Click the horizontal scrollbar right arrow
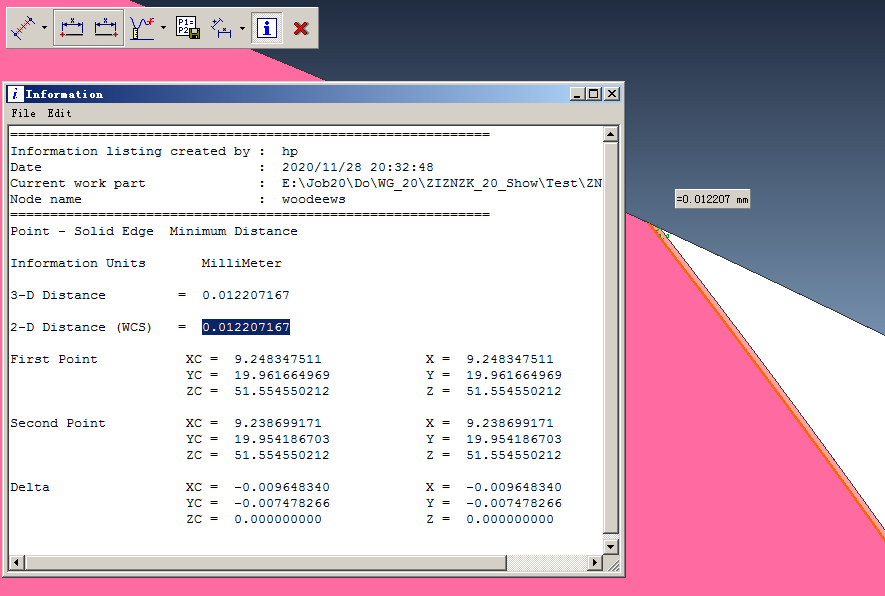This screenshot has width=885, height=596. tap(594, 564)
